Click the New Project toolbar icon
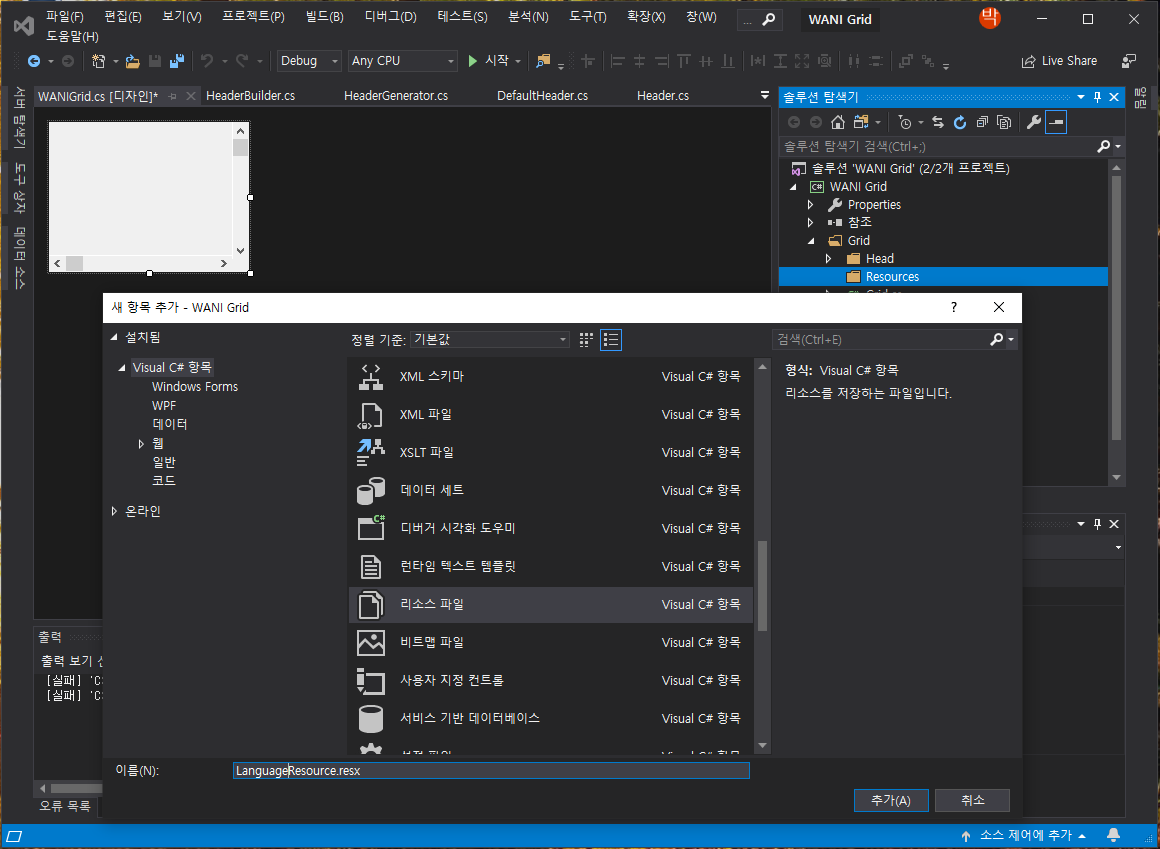 pos(98,61)
